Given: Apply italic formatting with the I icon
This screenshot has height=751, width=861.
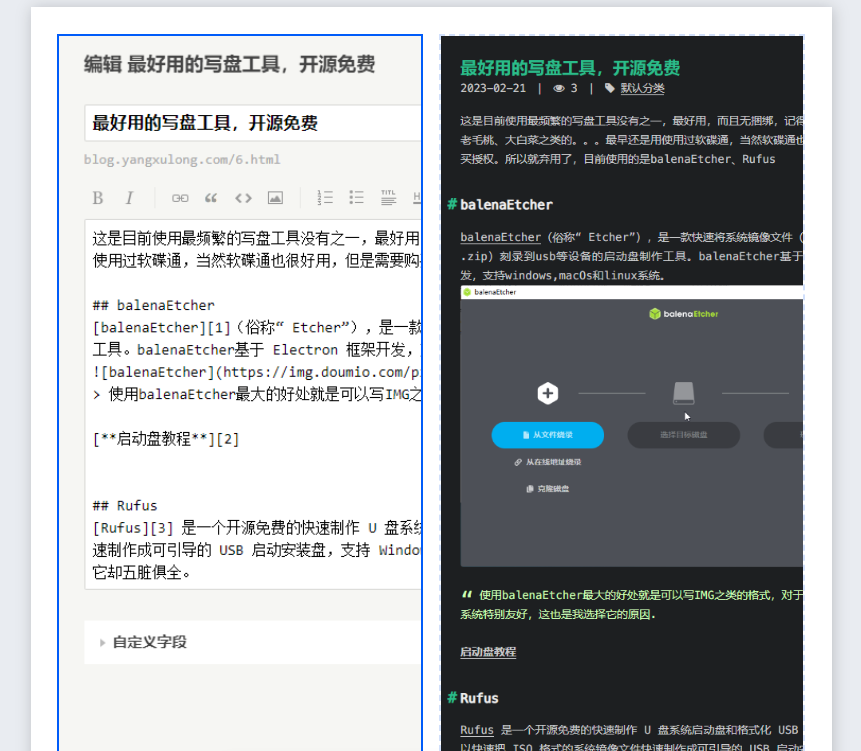Looking at the screenshot, I should click(129, 198).
